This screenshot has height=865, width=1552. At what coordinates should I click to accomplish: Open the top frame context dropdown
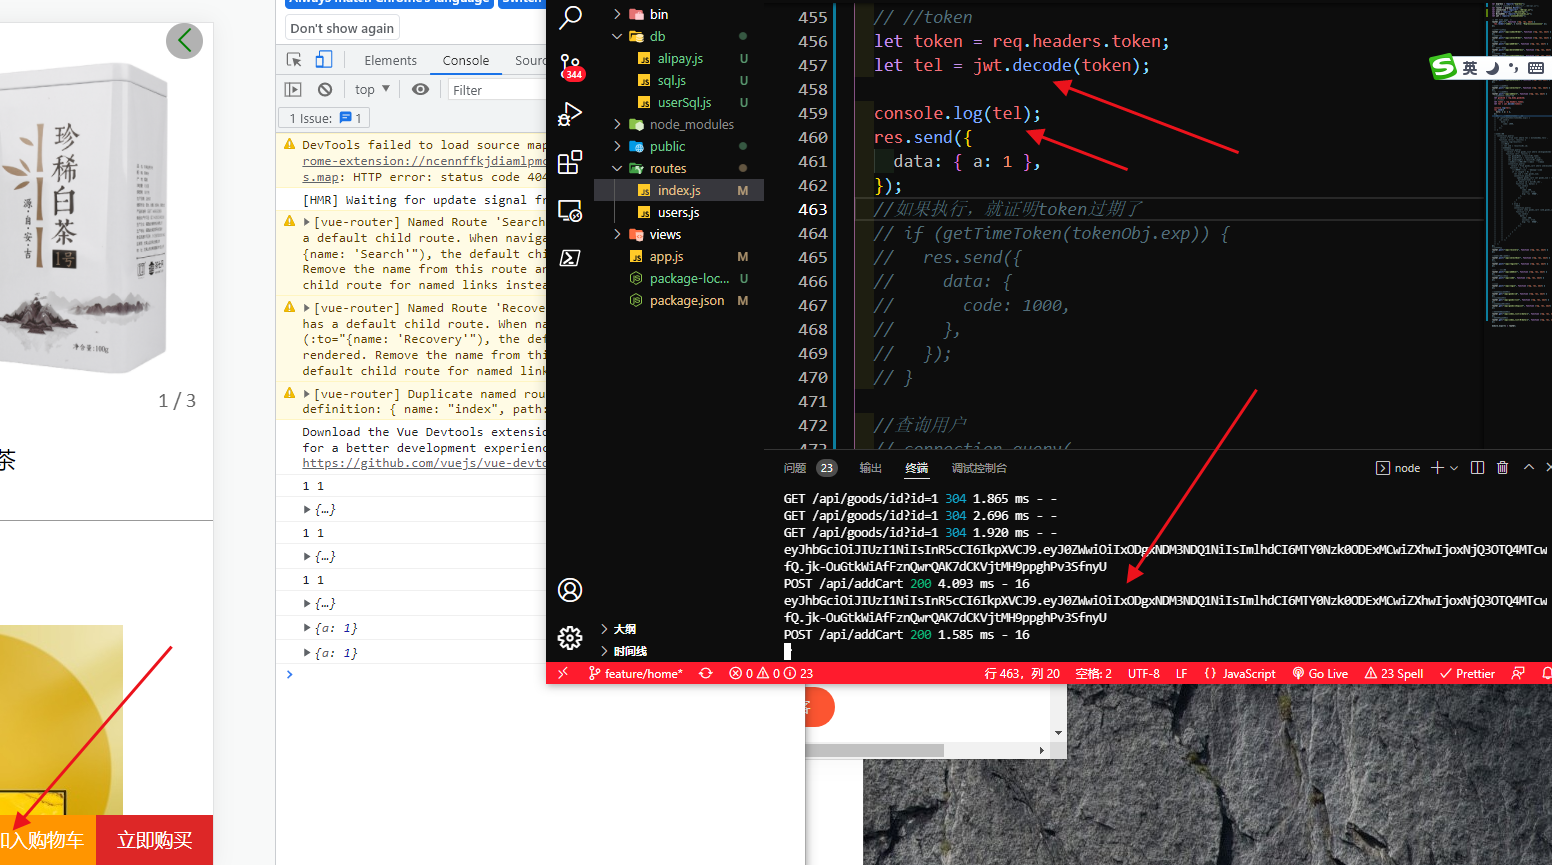pos(371,89)
